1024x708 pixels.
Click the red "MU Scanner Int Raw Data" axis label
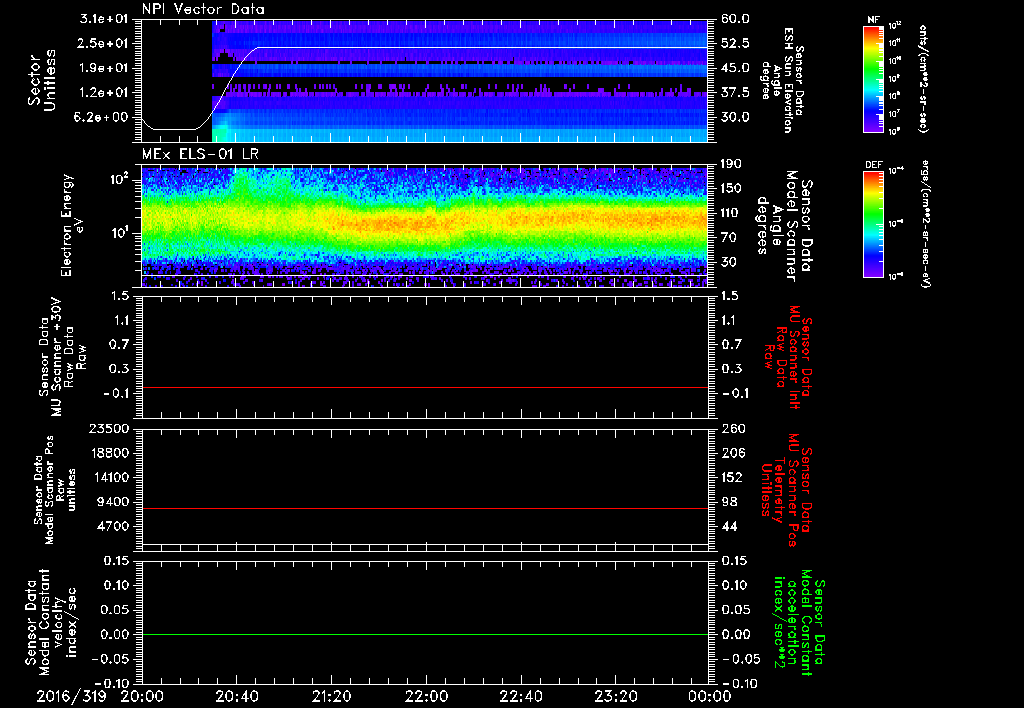787,357
